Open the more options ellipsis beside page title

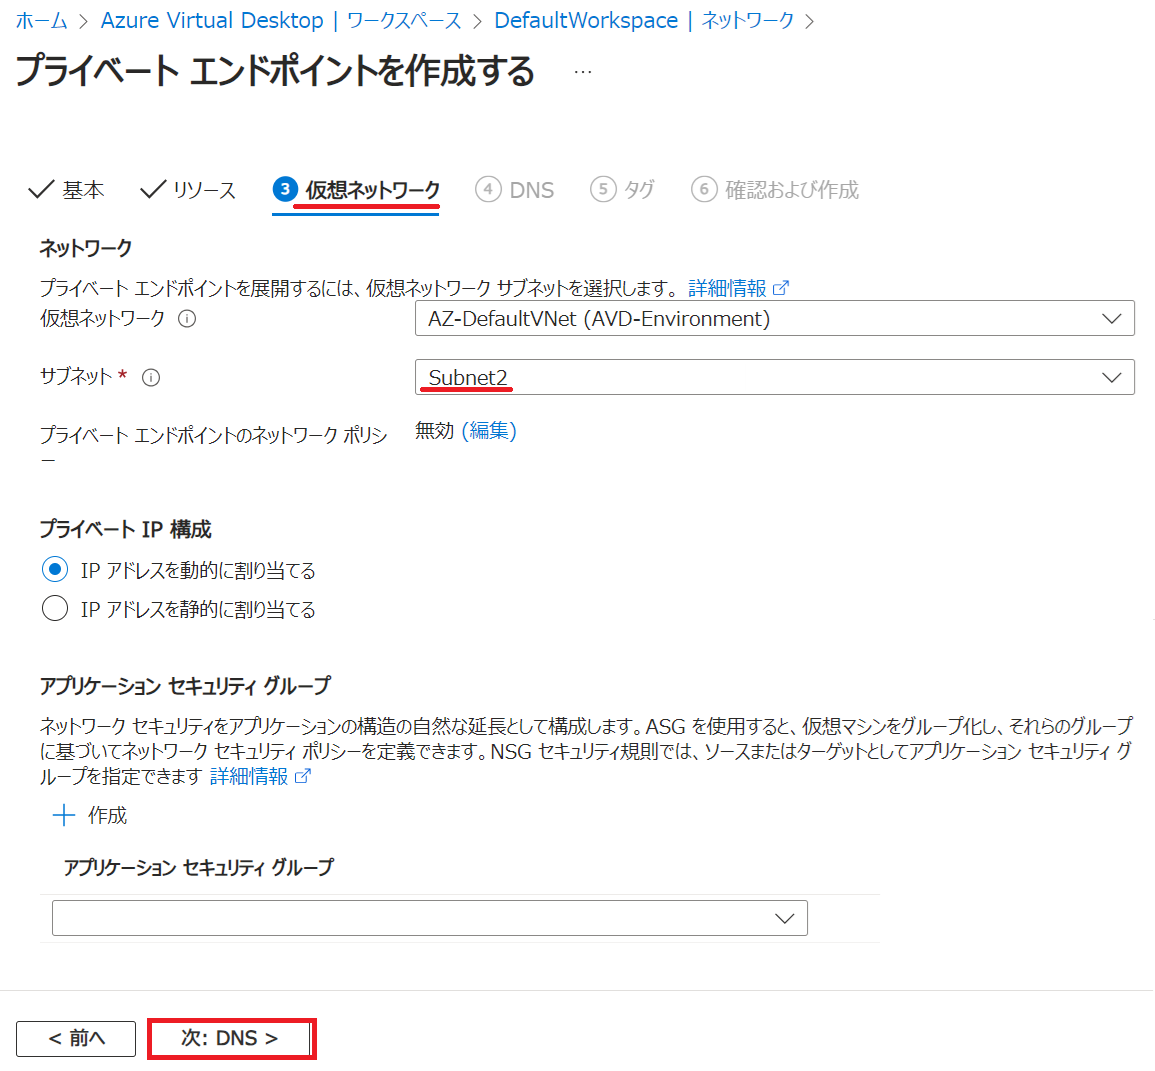pyautogui.click(x=583, y=71)
